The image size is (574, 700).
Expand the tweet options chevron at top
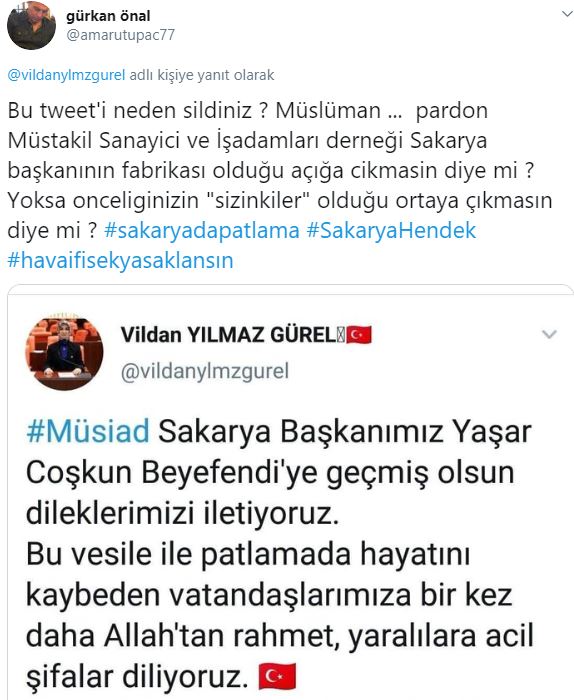566,14
